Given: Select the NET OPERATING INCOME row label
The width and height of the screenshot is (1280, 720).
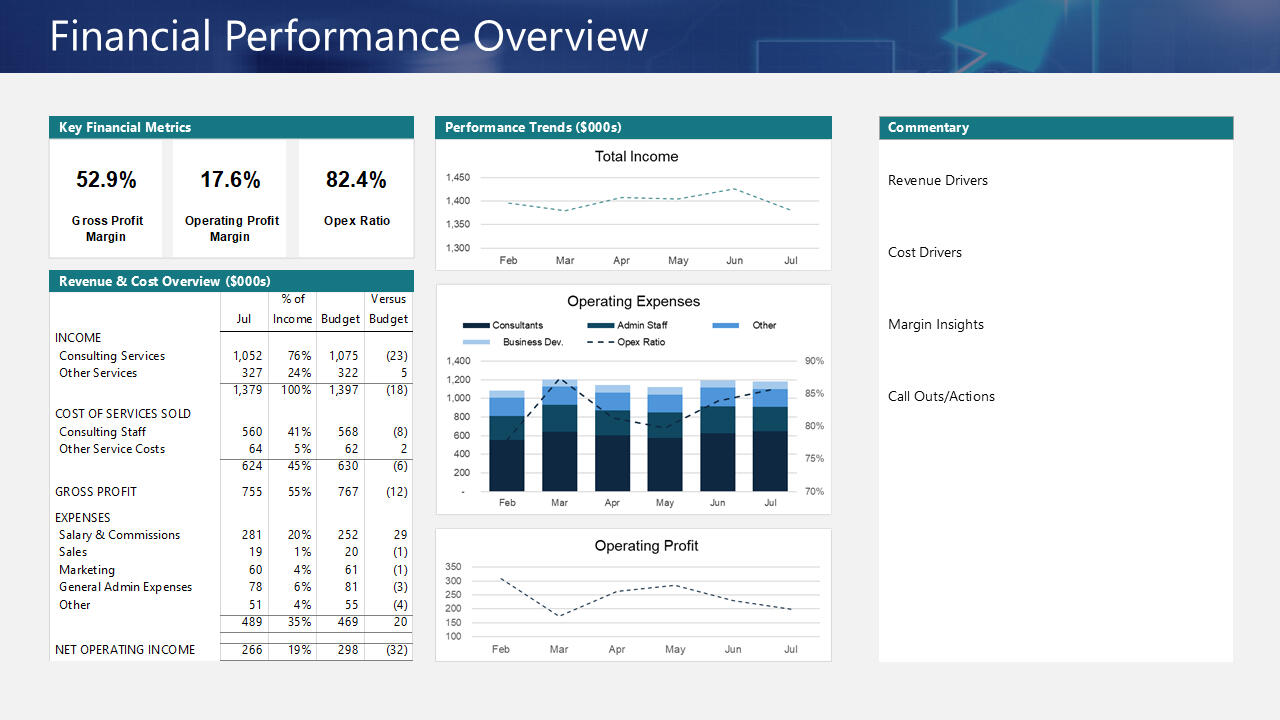Looking at the screenshot, I should click(125, 650).
